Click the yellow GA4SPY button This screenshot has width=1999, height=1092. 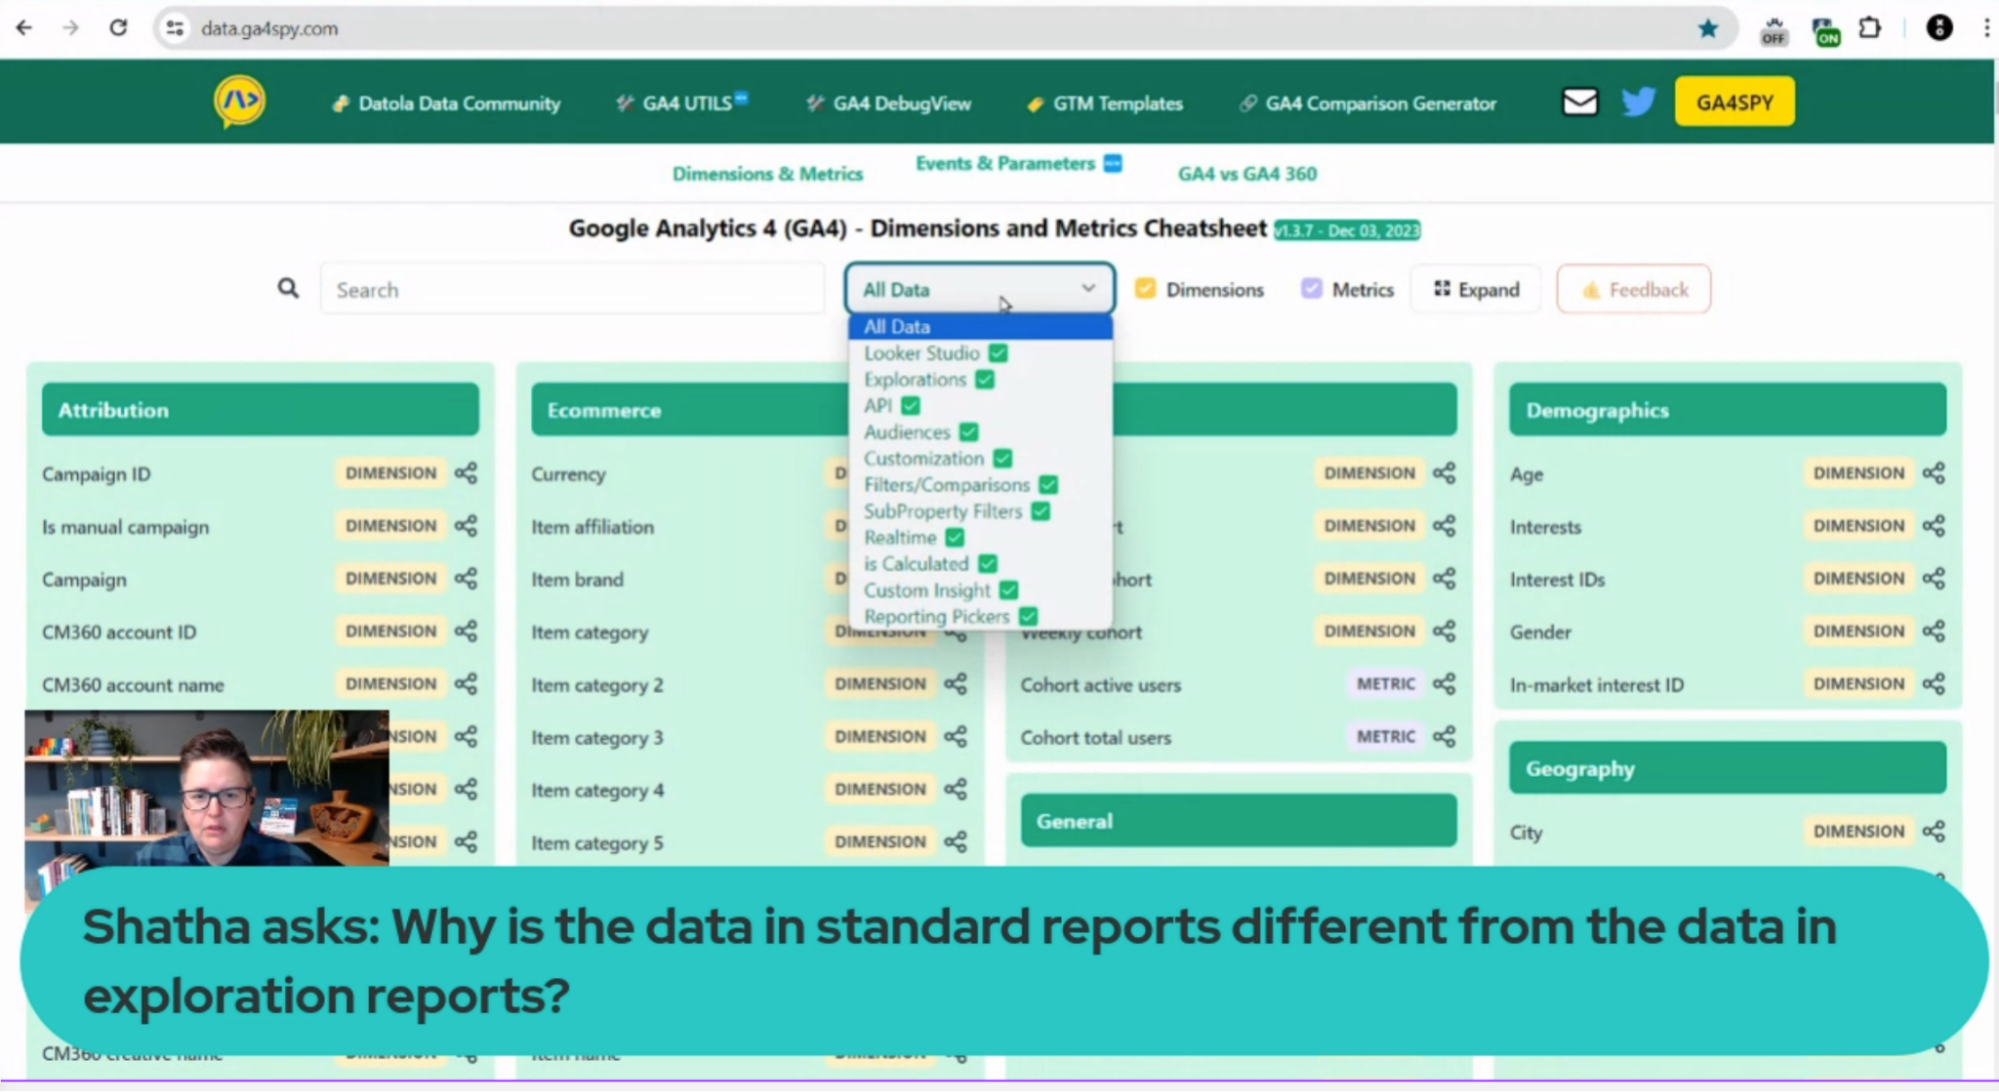pyautogui.click(x=1734, y=102)
